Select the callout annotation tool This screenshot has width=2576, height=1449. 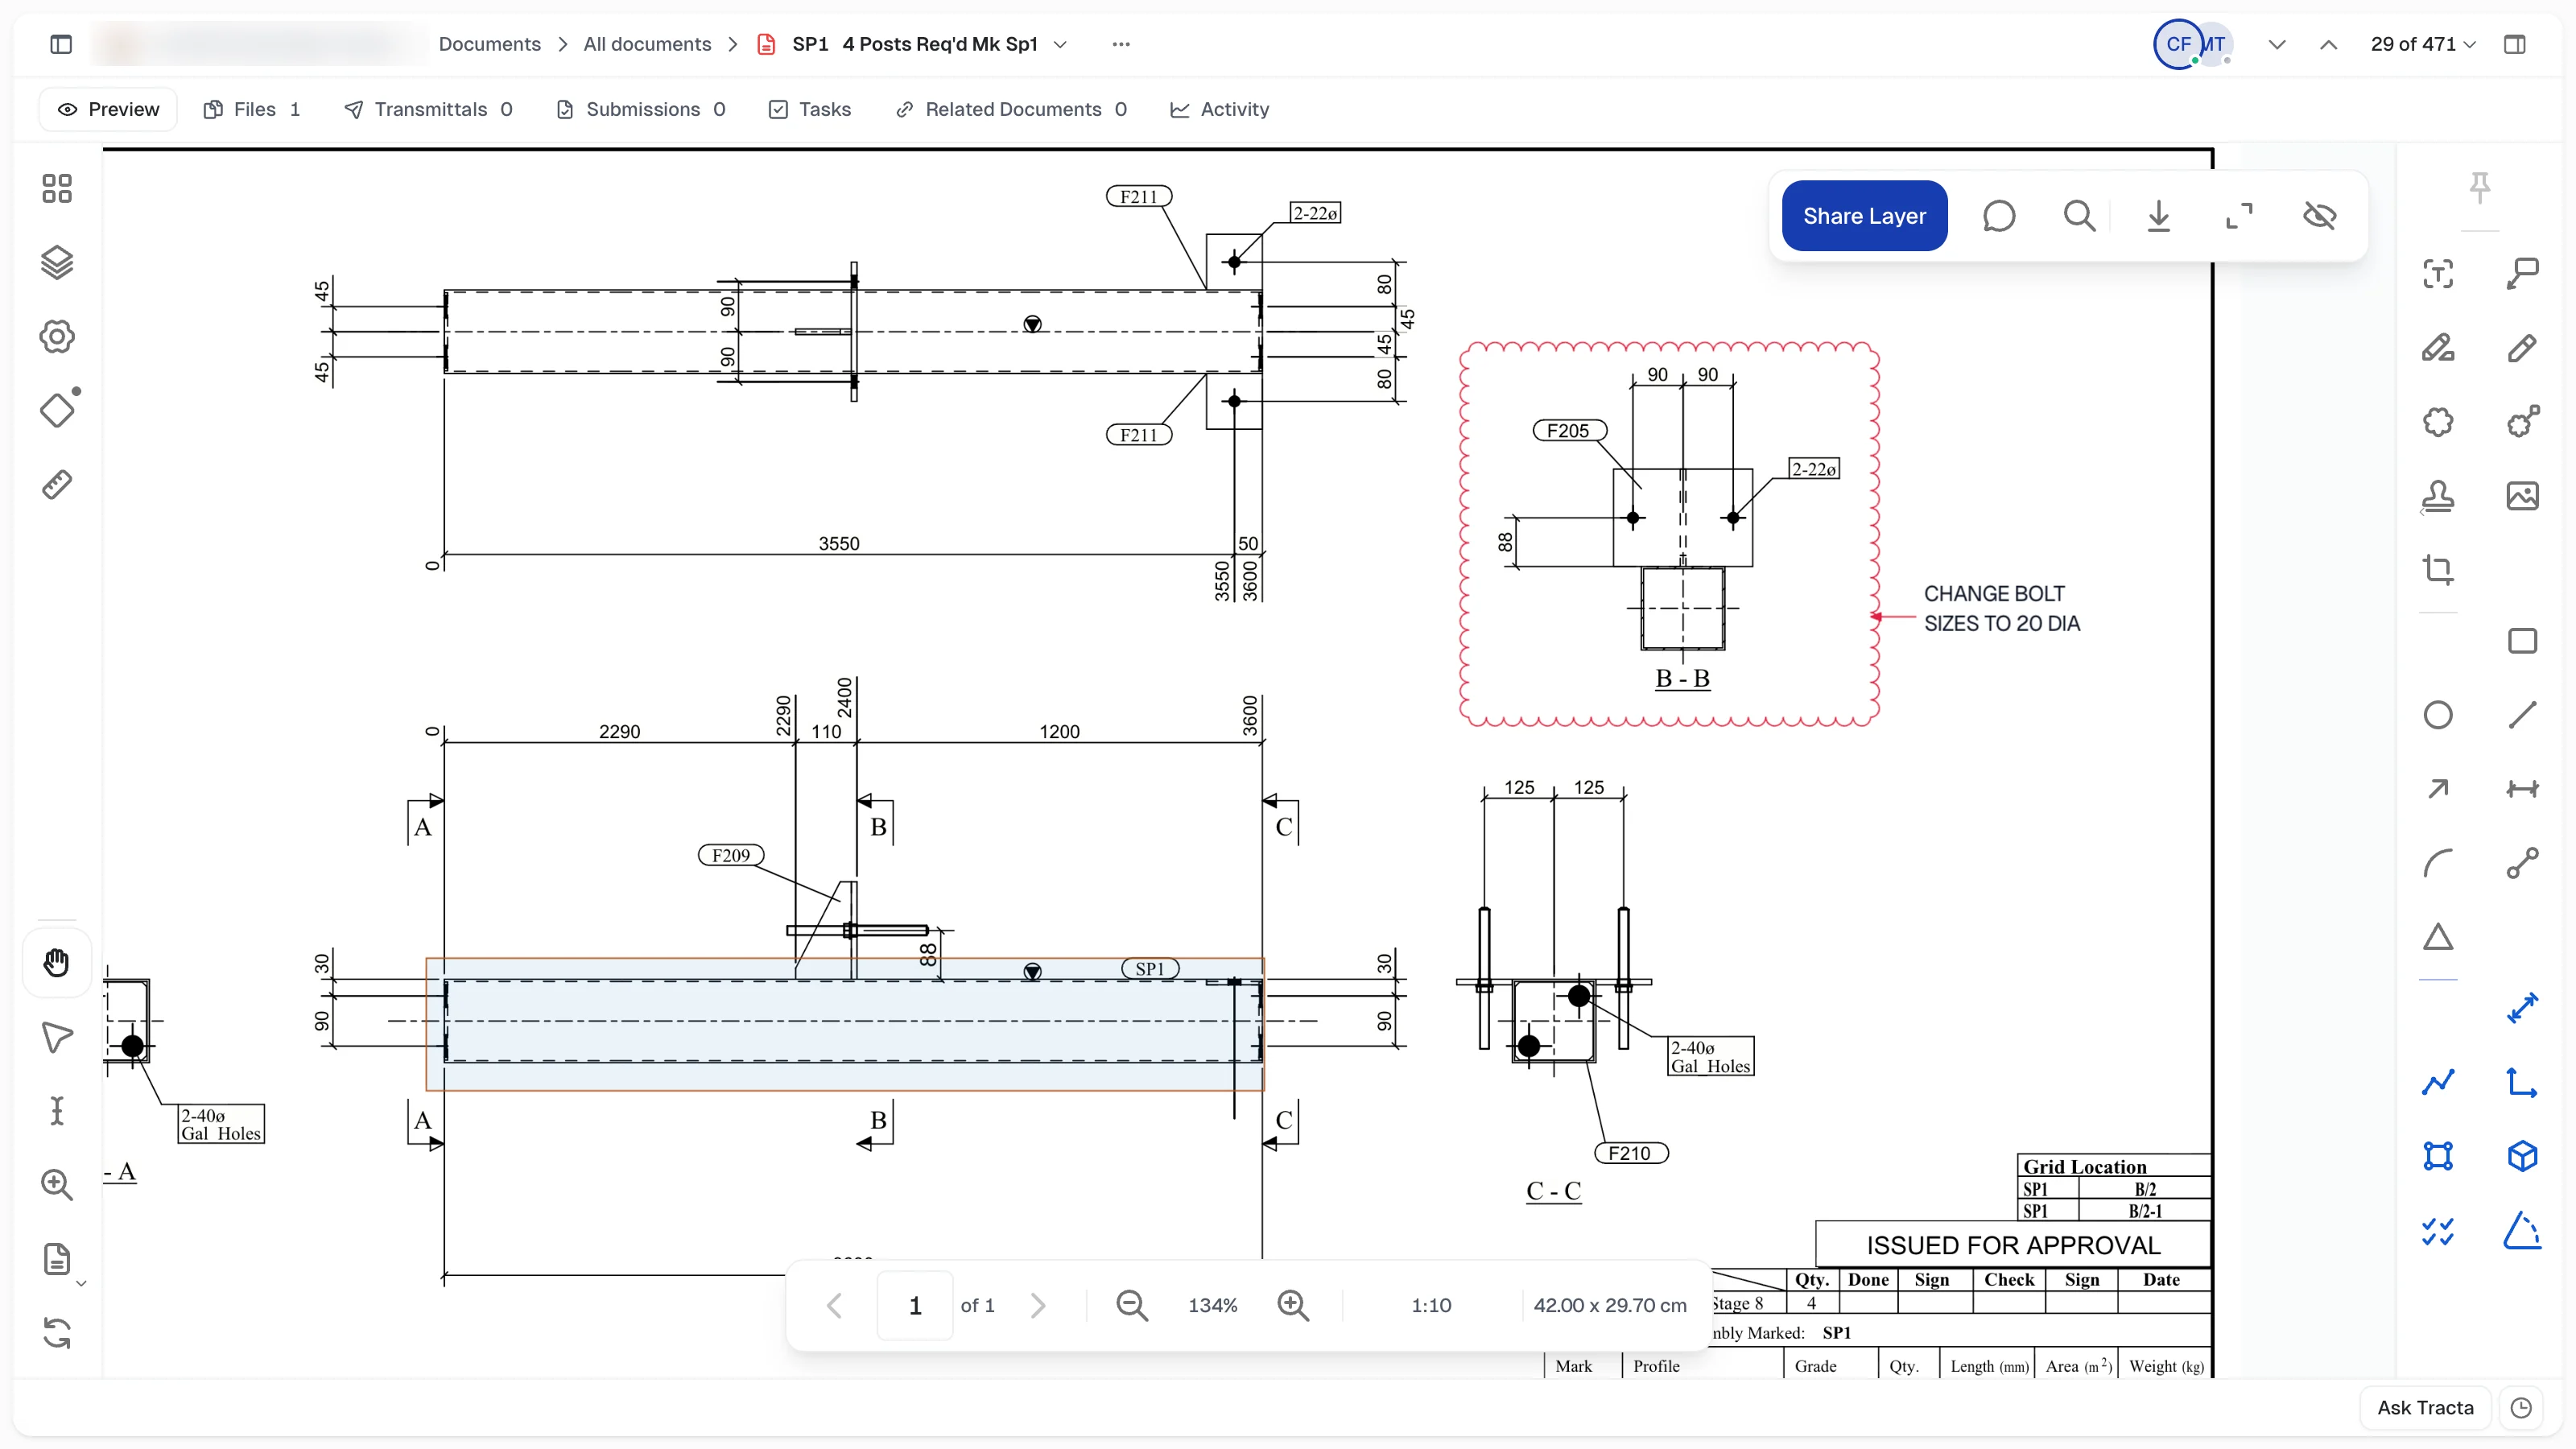coord(2522,274)
